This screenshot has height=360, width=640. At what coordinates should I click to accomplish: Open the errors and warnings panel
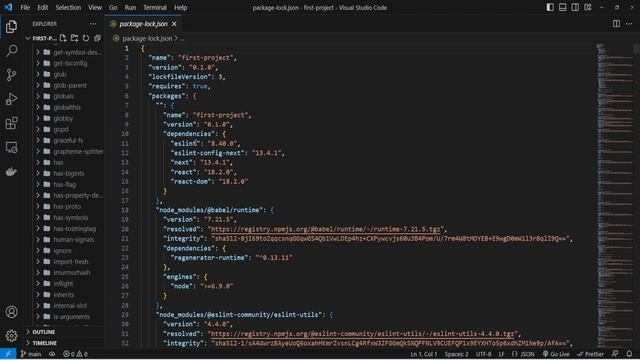[75, 354]
